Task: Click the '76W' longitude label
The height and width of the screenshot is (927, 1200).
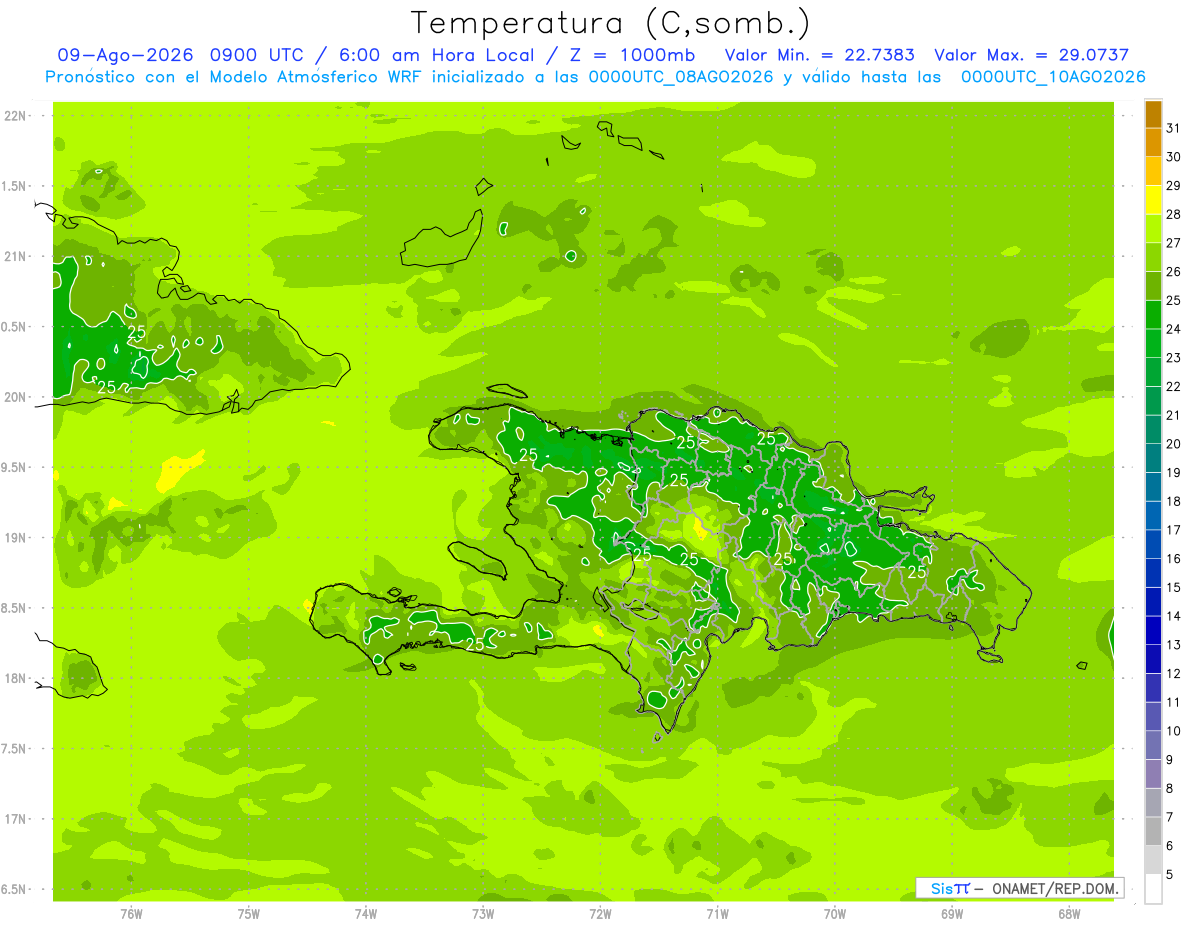Action: (131, 913)
